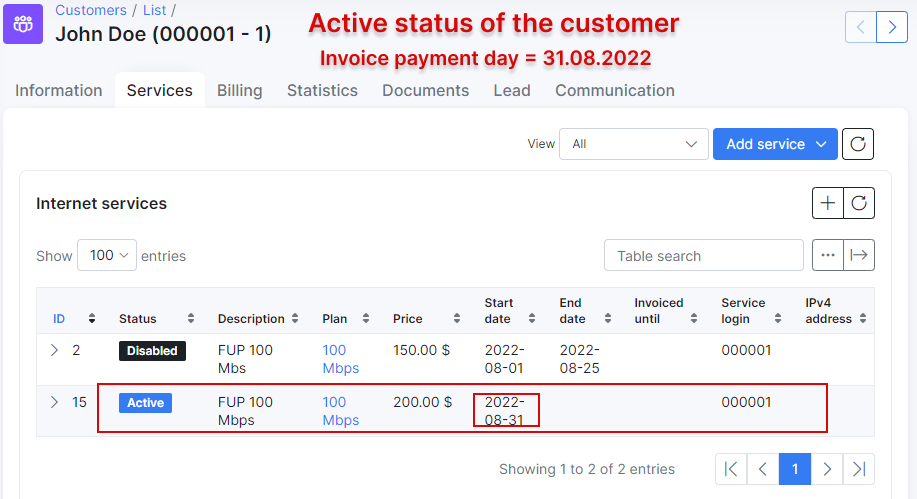917x499 pixels.
Task: Click the table export arrow icon
Action: tap(859, 255)
